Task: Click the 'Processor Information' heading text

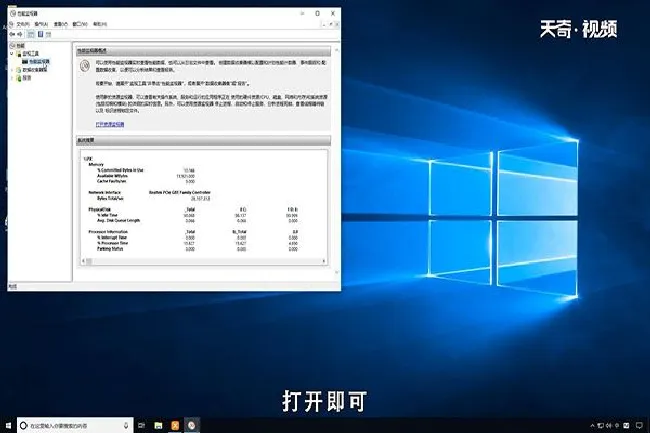Action: [x=108, y=232]
